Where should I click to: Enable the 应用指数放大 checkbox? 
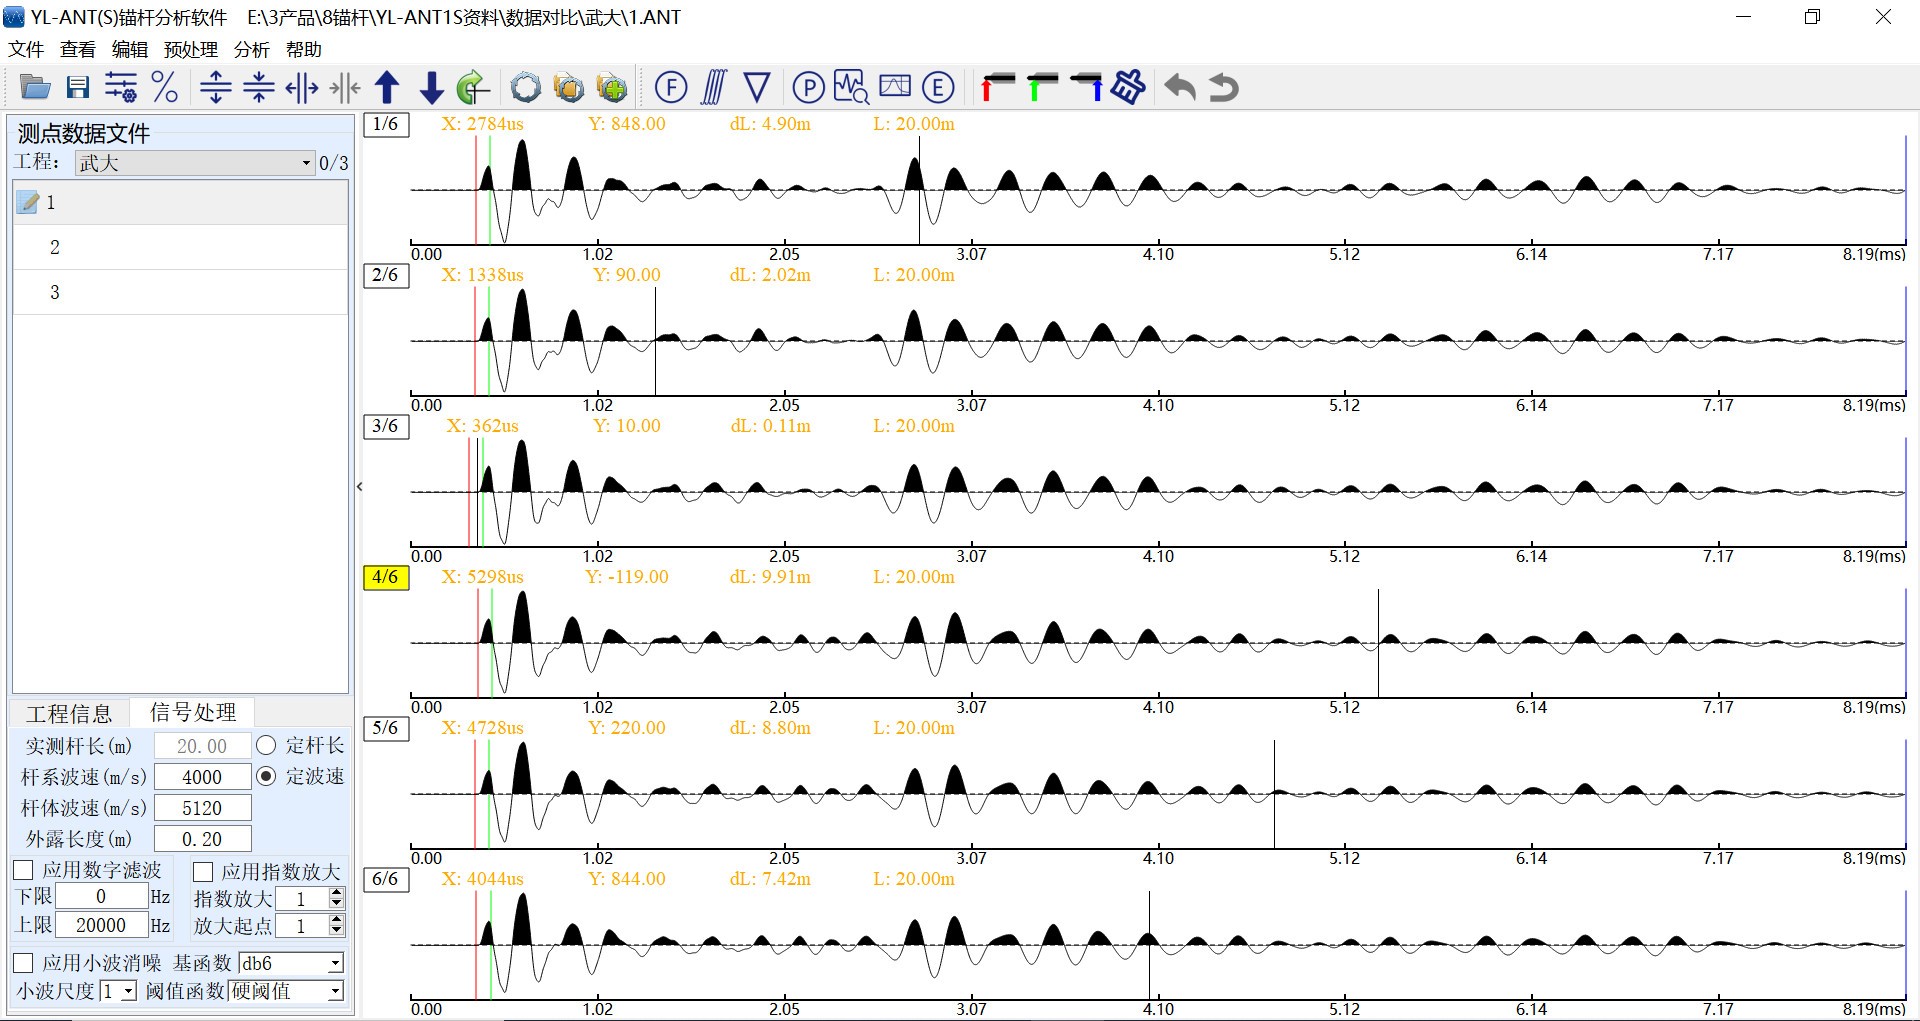click(203, 872)
